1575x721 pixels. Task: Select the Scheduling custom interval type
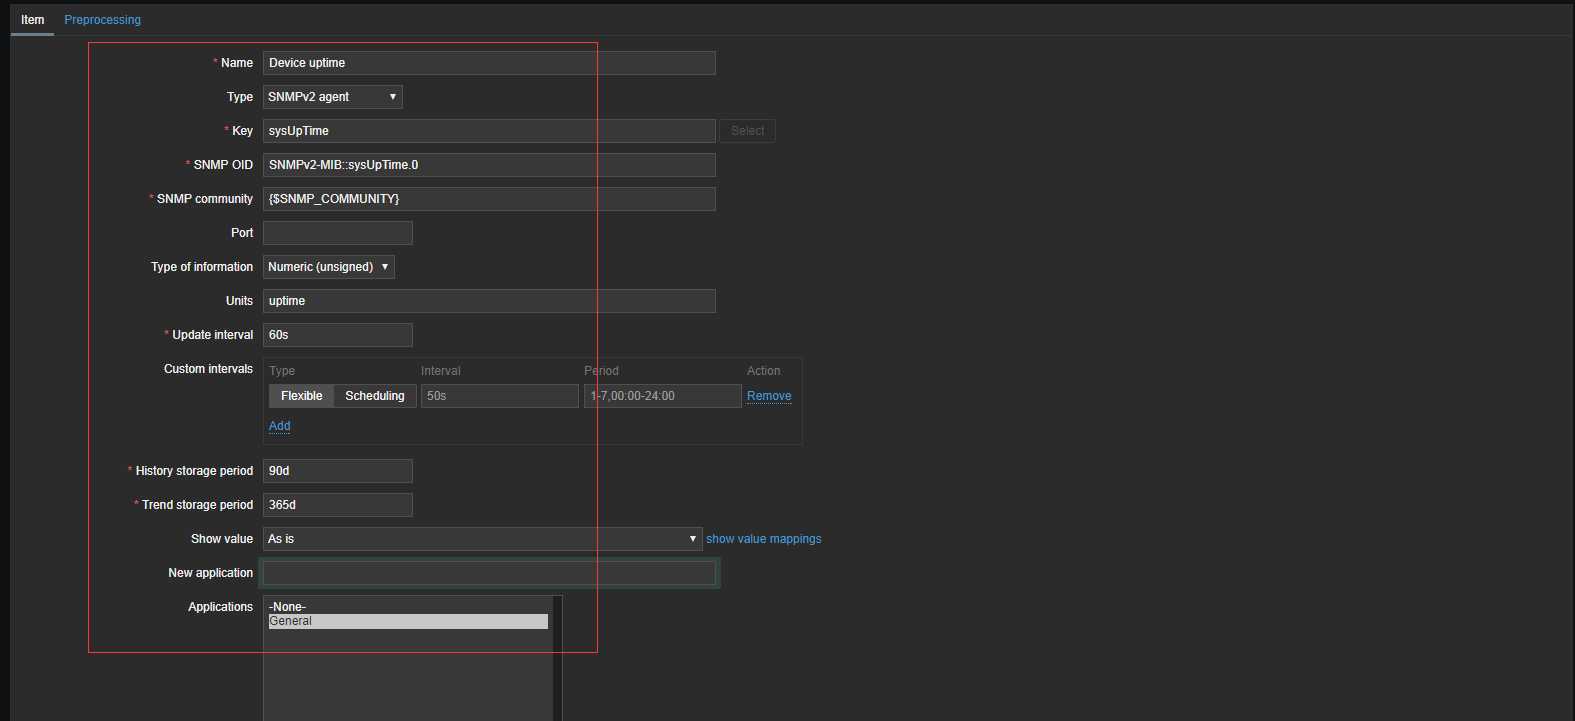[x=375, y=396]
